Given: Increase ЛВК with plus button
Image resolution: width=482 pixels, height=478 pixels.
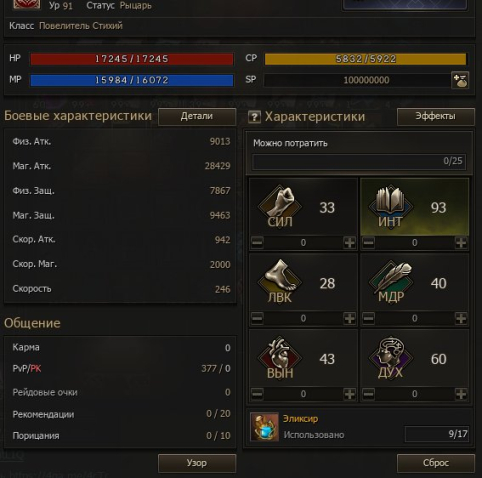Looking at the screenshot, I should point(350,318).
